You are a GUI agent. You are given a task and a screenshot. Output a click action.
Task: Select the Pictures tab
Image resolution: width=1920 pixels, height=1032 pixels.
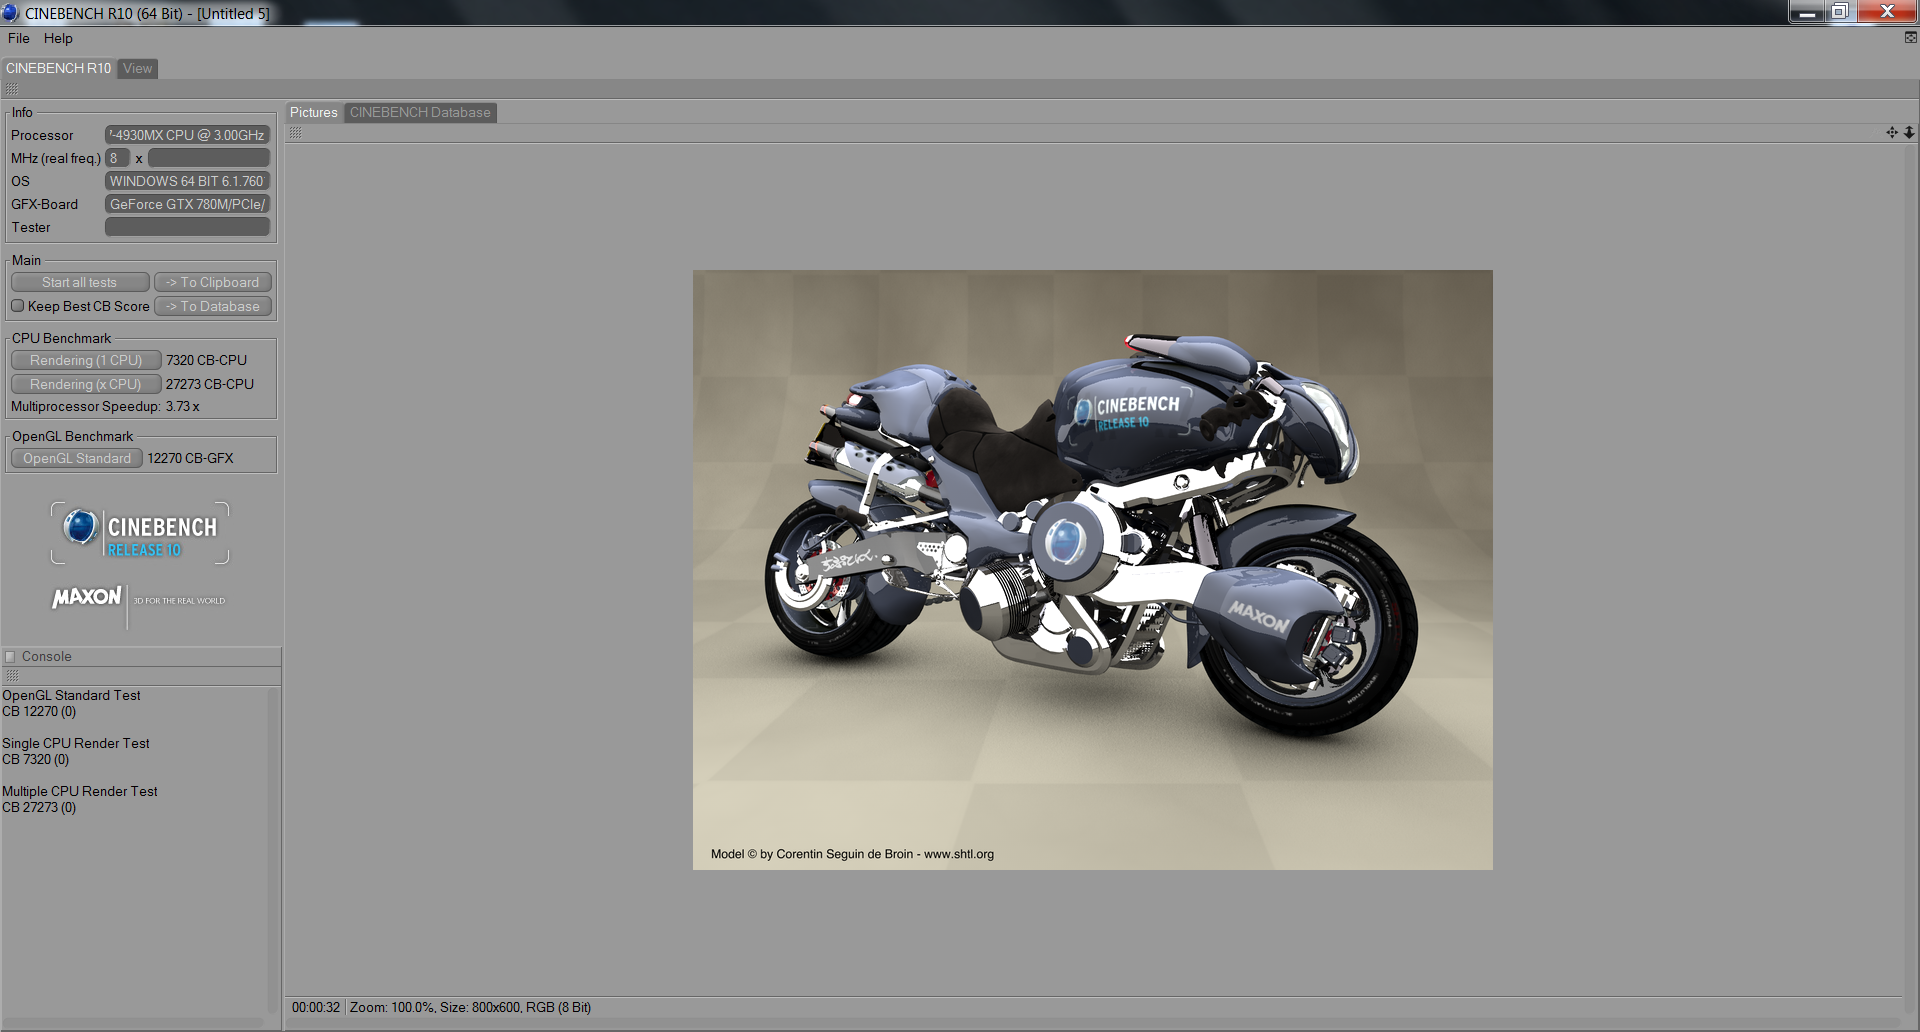314,112
